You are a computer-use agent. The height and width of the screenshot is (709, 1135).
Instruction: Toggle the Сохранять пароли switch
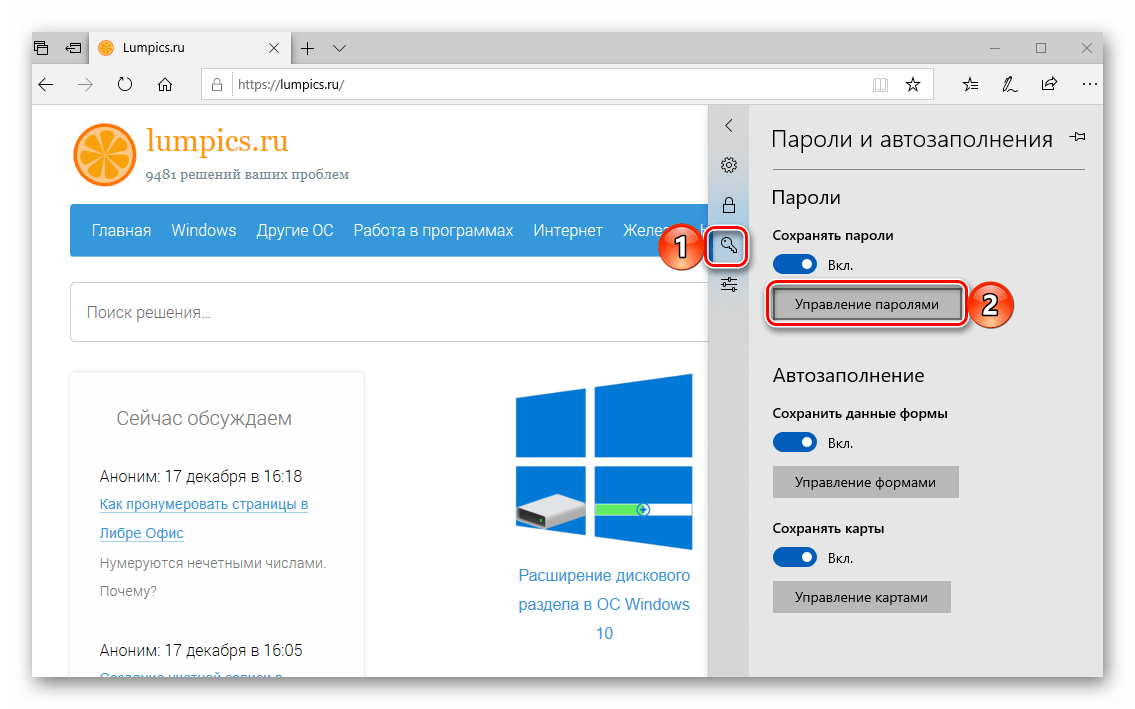[795, 264]
